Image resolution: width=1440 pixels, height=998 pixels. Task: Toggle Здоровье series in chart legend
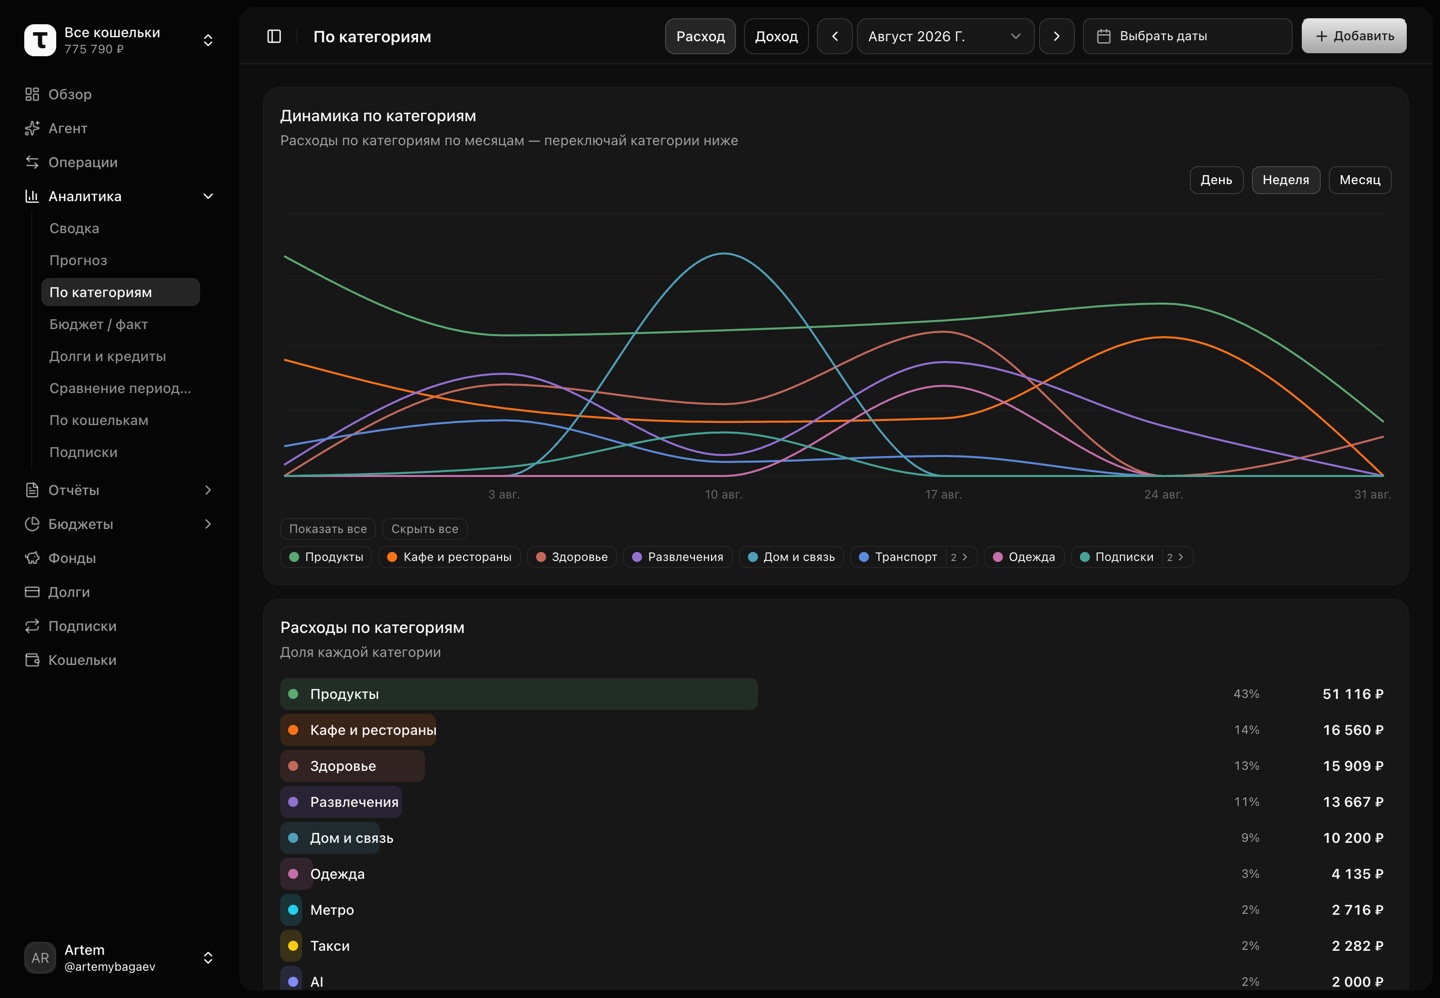tap(572, 557)
